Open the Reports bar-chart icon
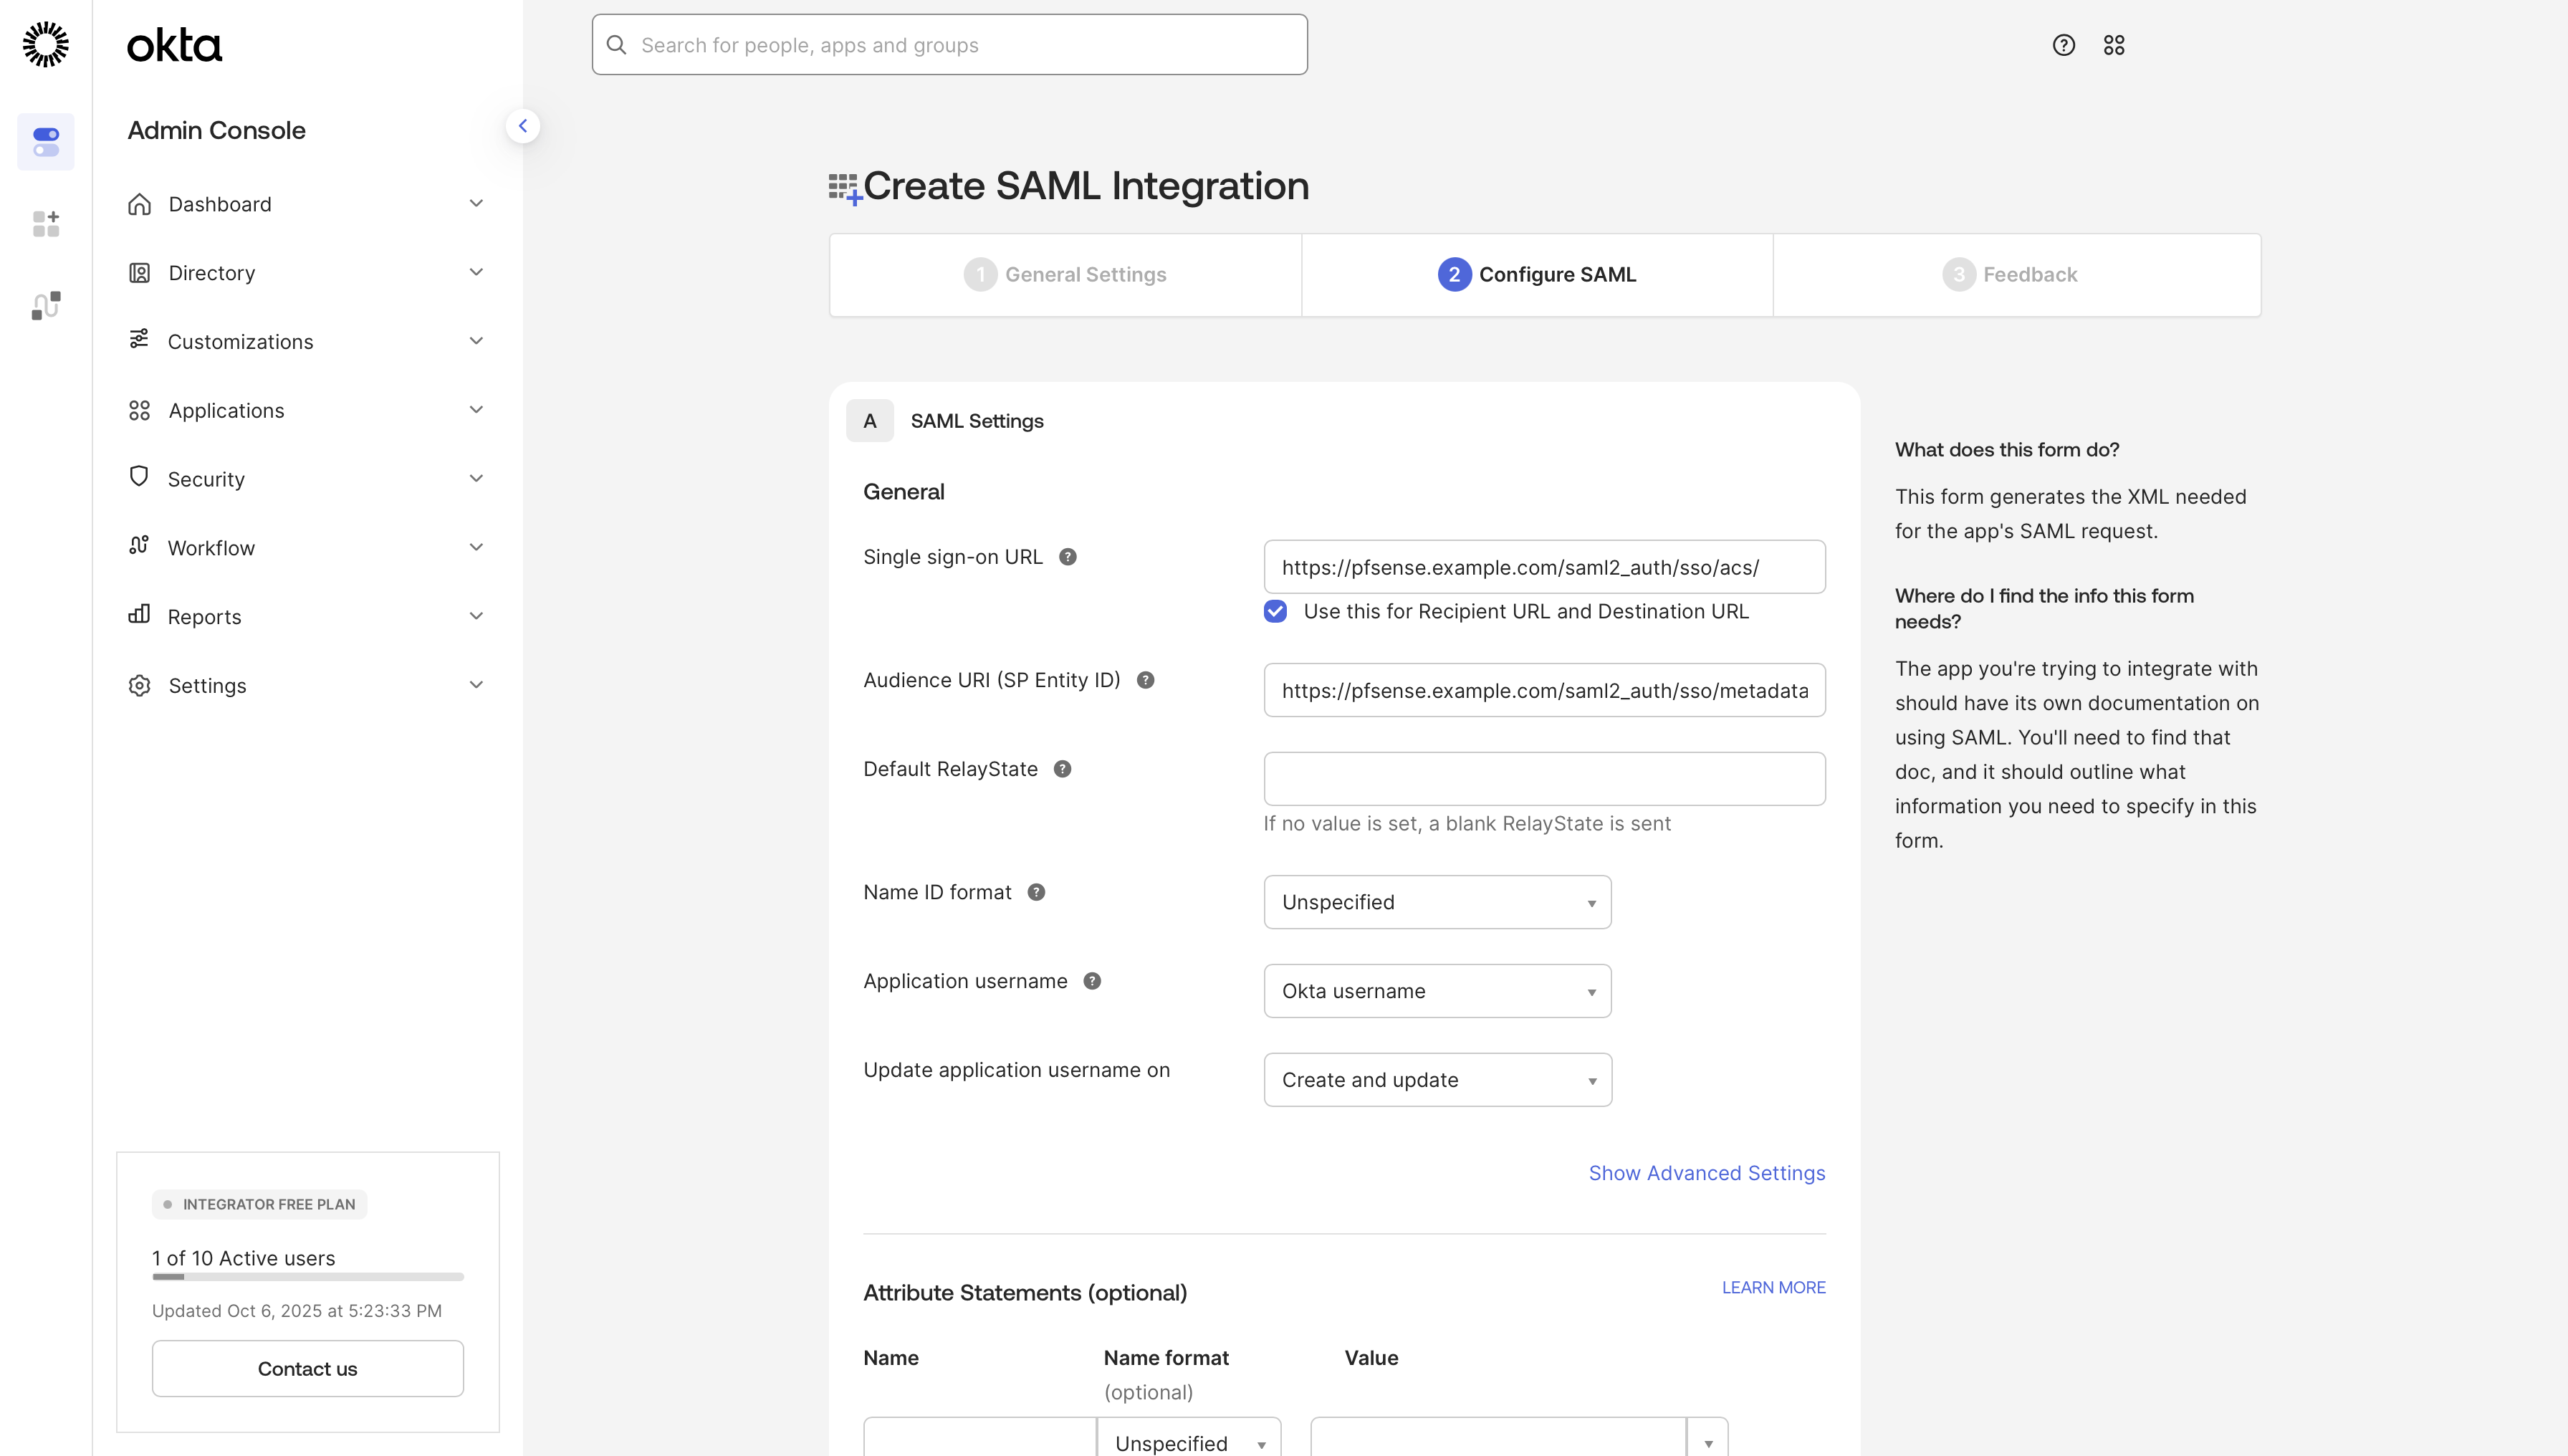Image resolution: width=2568 pixels, height=1456 pixels. (140, 616)
